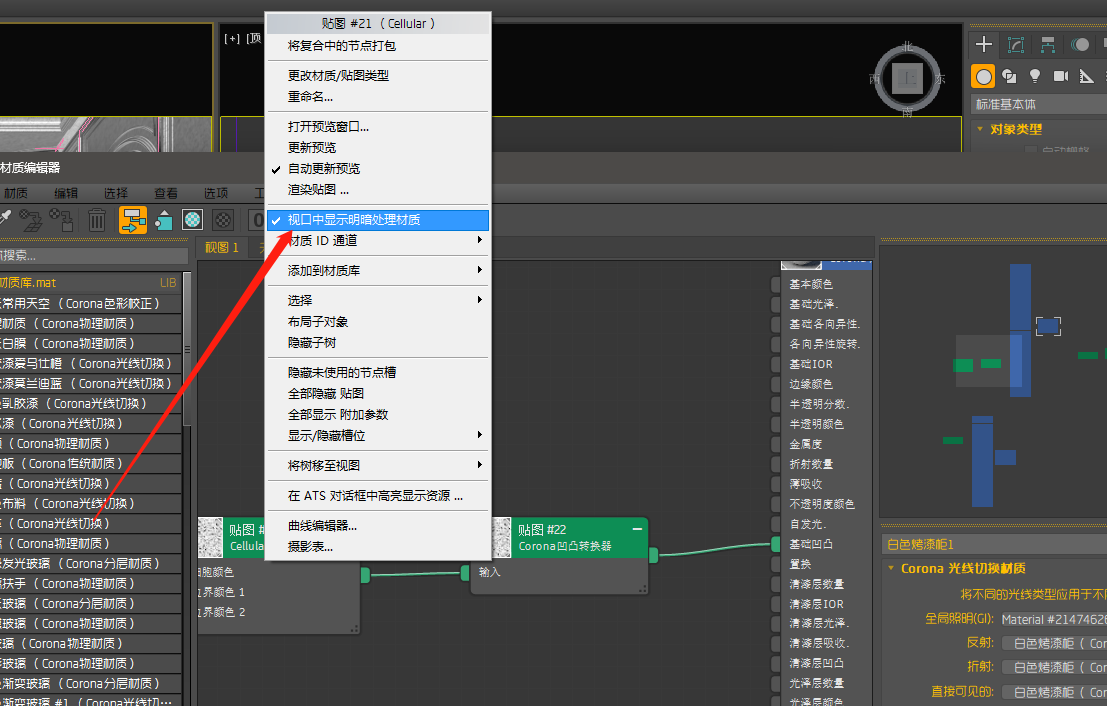Toggle 视口中显示明暗处理材质 menu option
This screenshot has width=1107, height=706.
pos(378,220)
